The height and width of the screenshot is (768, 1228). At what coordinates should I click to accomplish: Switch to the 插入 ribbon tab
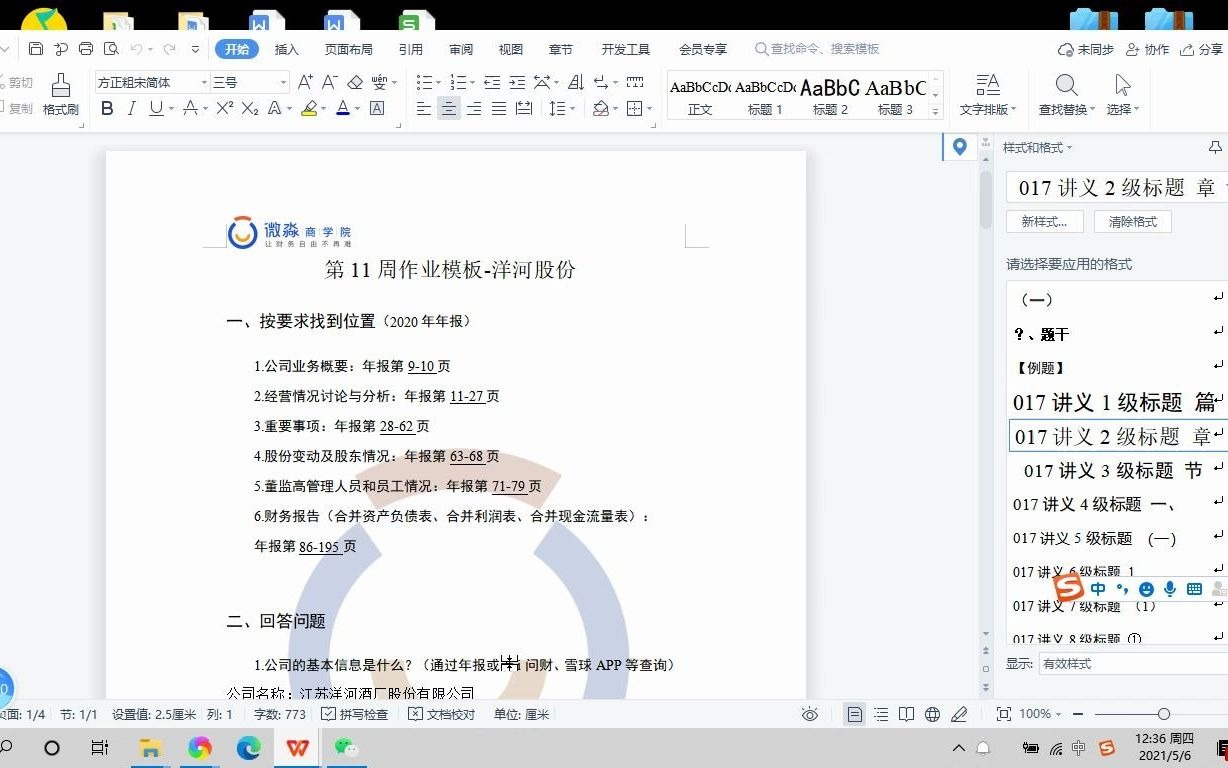point(287,47)
